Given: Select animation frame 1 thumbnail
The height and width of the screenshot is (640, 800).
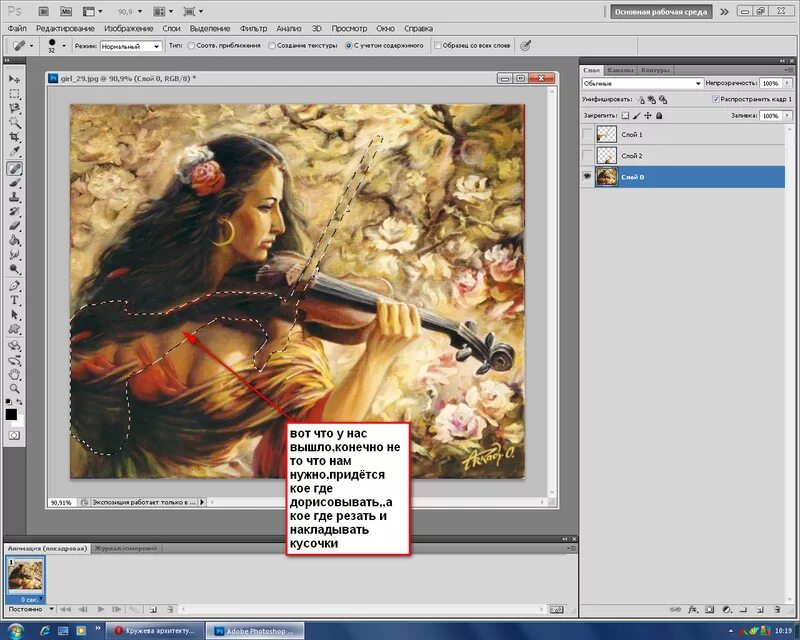Looking at the screenshot, I should pyautogui.click(x=26, y=575).
